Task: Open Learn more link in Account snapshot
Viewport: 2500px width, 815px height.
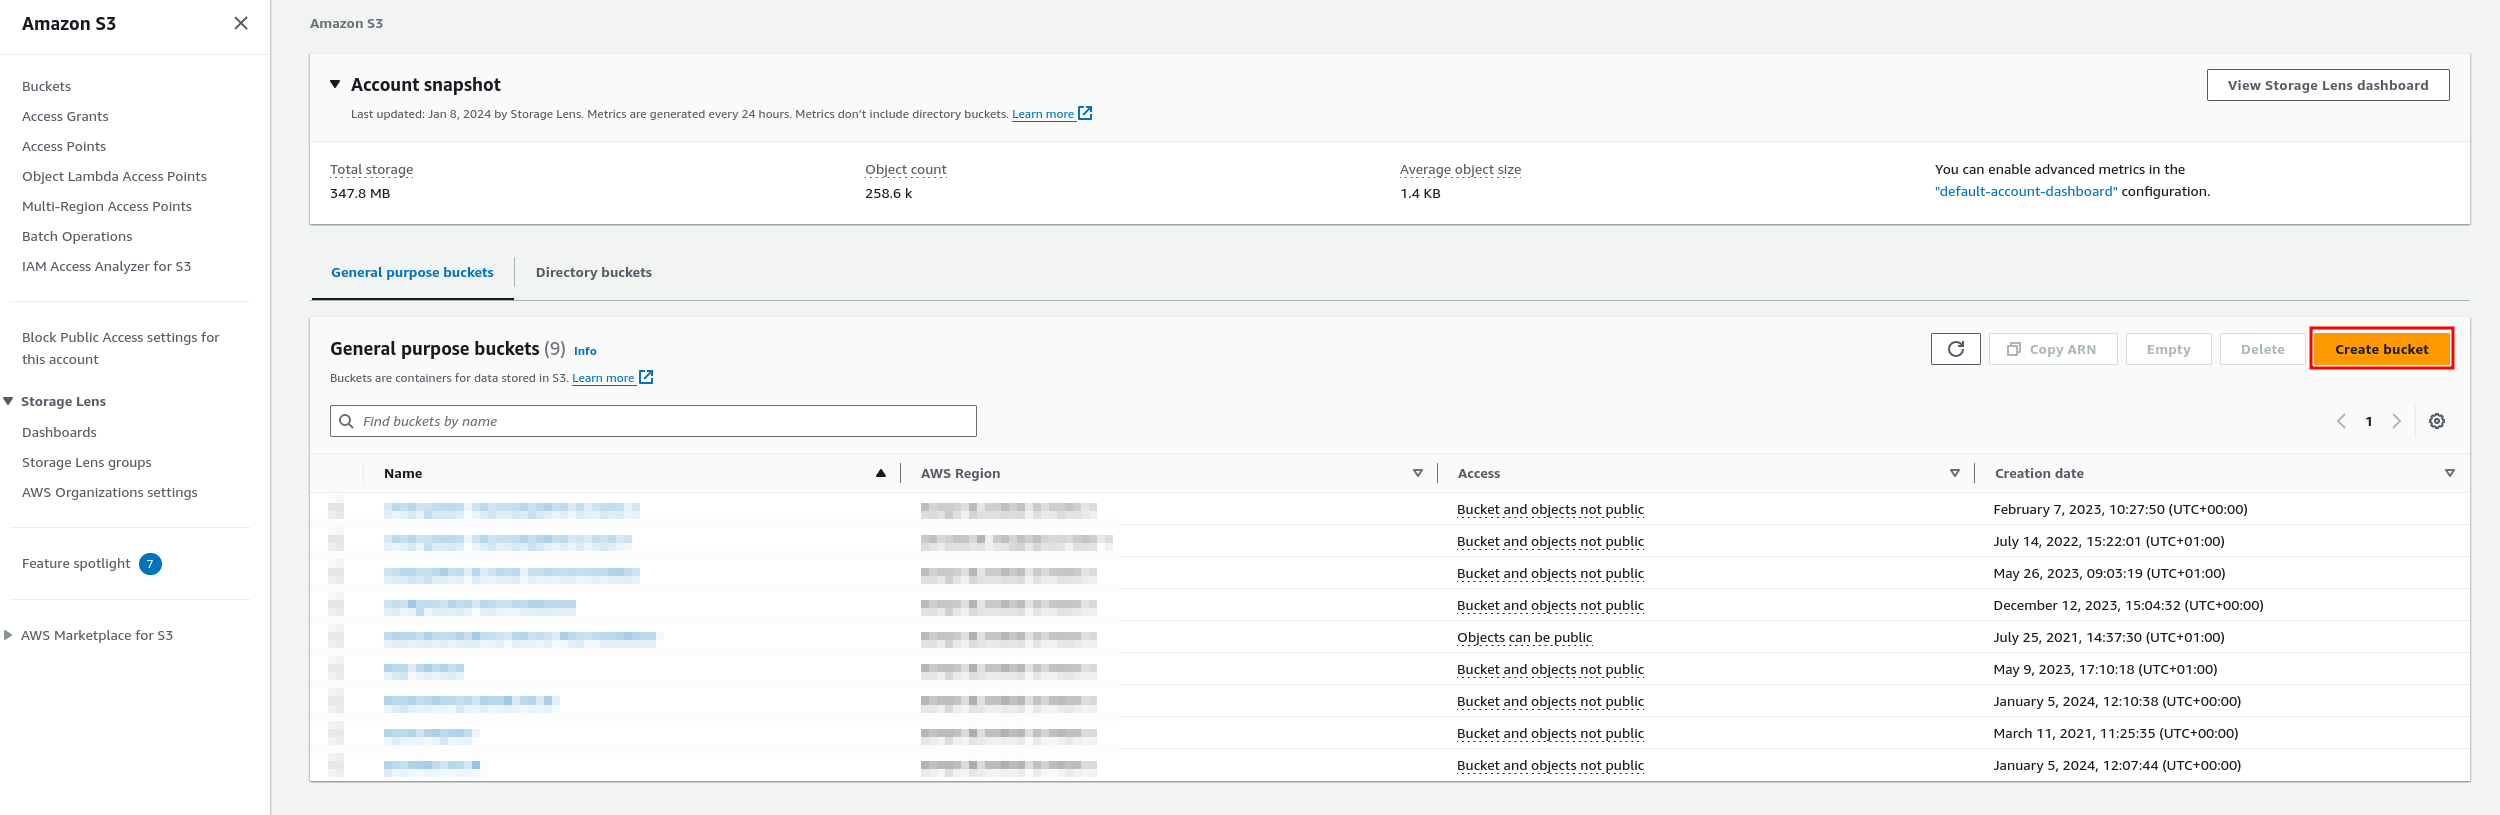Action: coord(1043,114)
